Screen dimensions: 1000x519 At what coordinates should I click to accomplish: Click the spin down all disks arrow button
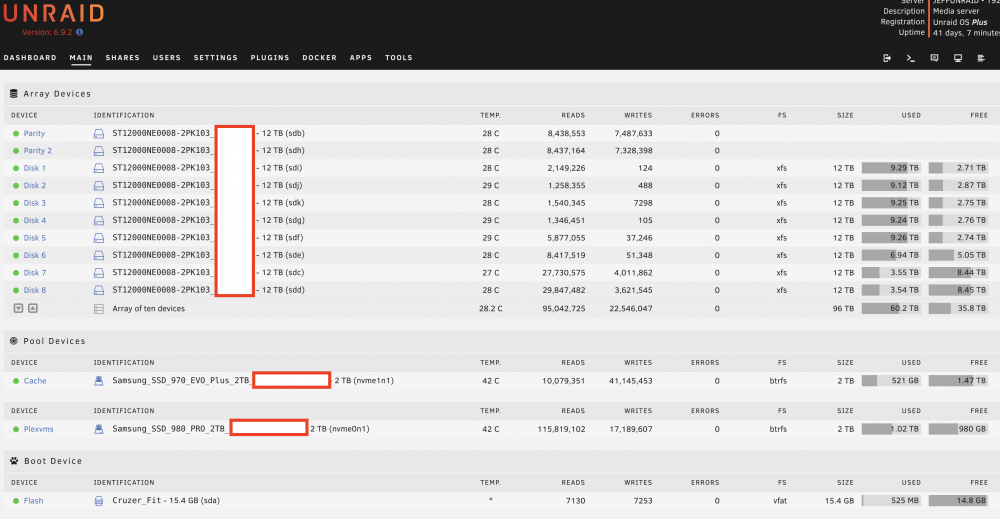pyautogui.click(x=18, y=308)
